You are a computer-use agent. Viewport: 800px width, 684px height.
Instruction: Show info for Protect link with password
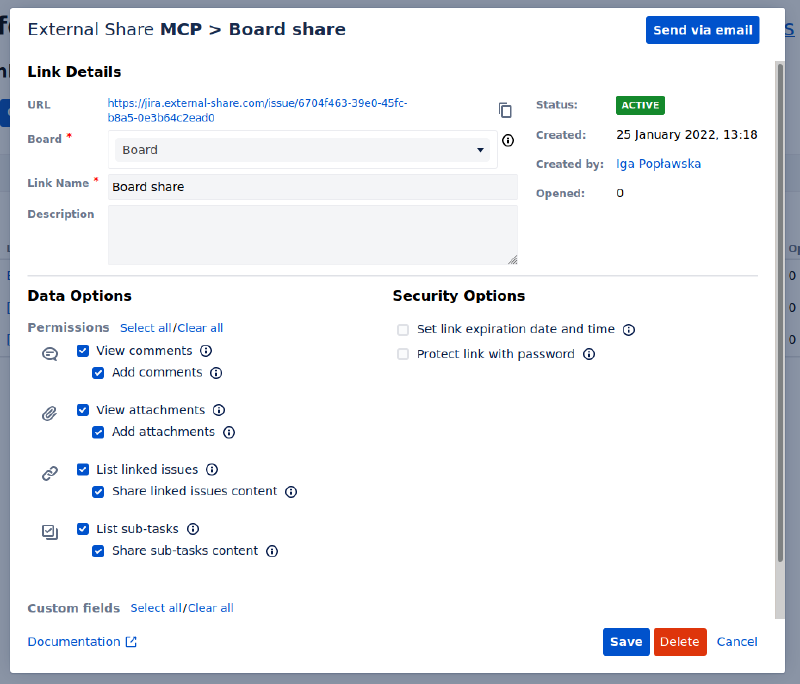coord(589,354)
